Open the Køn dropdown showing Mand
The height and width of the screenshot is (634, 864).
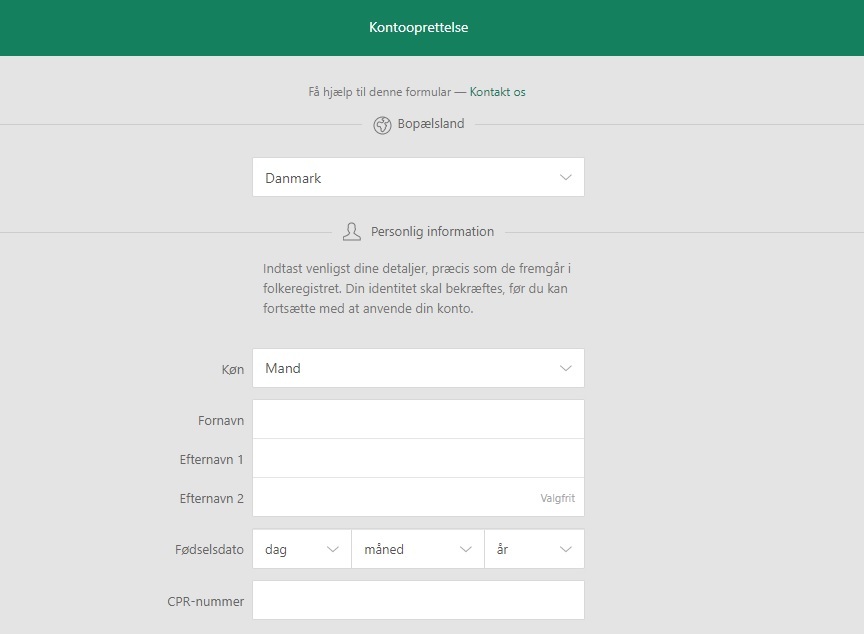[418, 368]
